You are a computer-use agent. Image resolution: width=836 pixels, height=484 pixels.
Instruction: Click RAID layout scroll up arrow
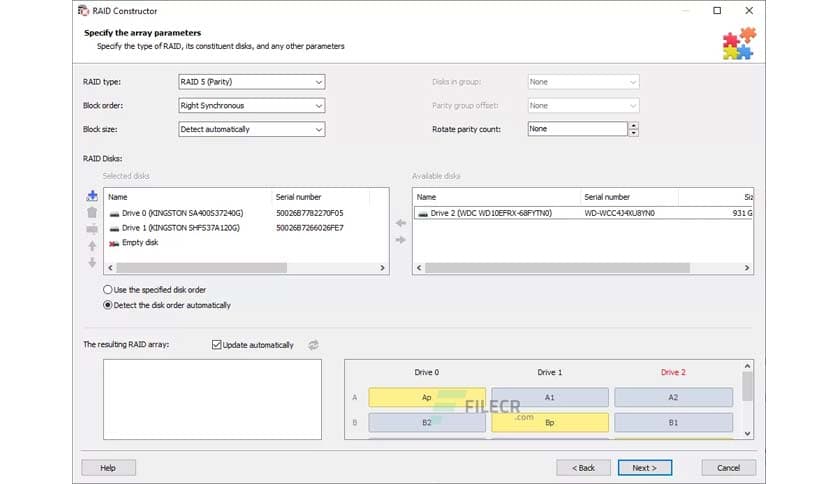(x=747, y=366)
